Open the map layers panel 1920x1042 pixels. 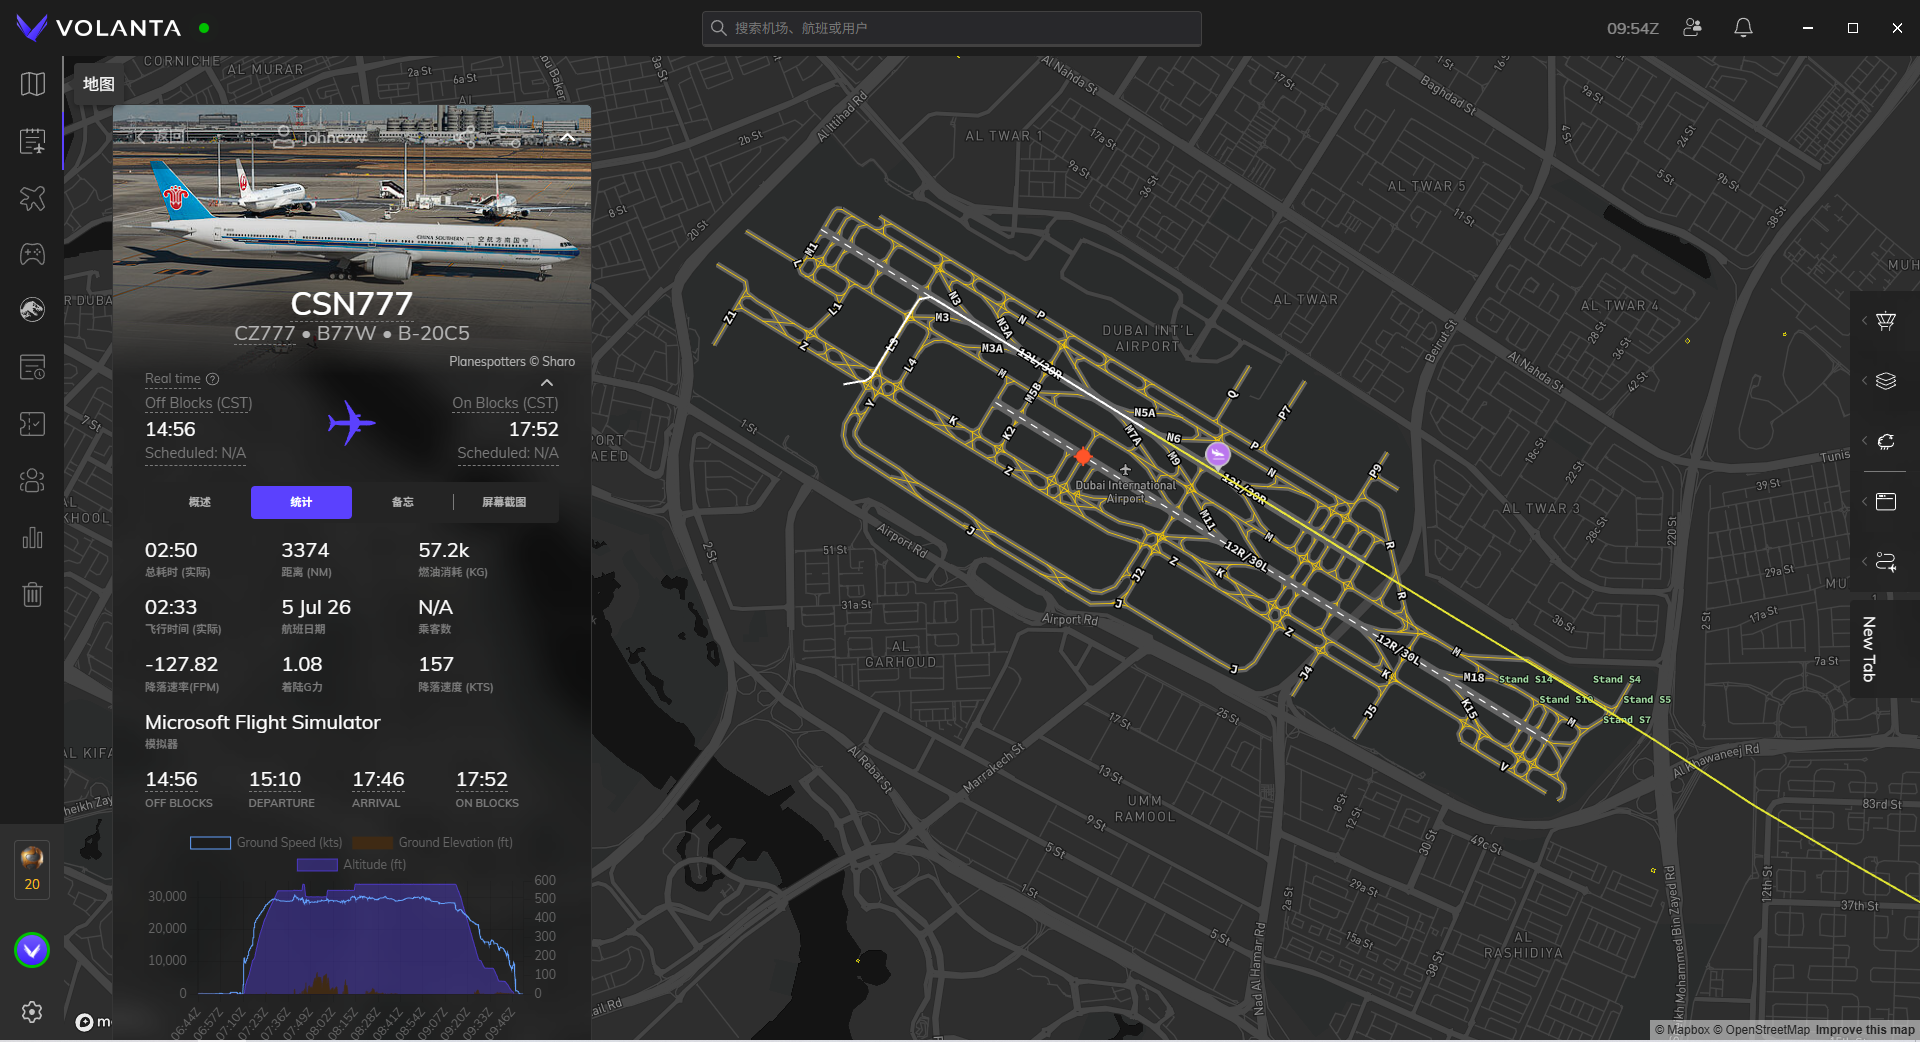pos(1886,381)
